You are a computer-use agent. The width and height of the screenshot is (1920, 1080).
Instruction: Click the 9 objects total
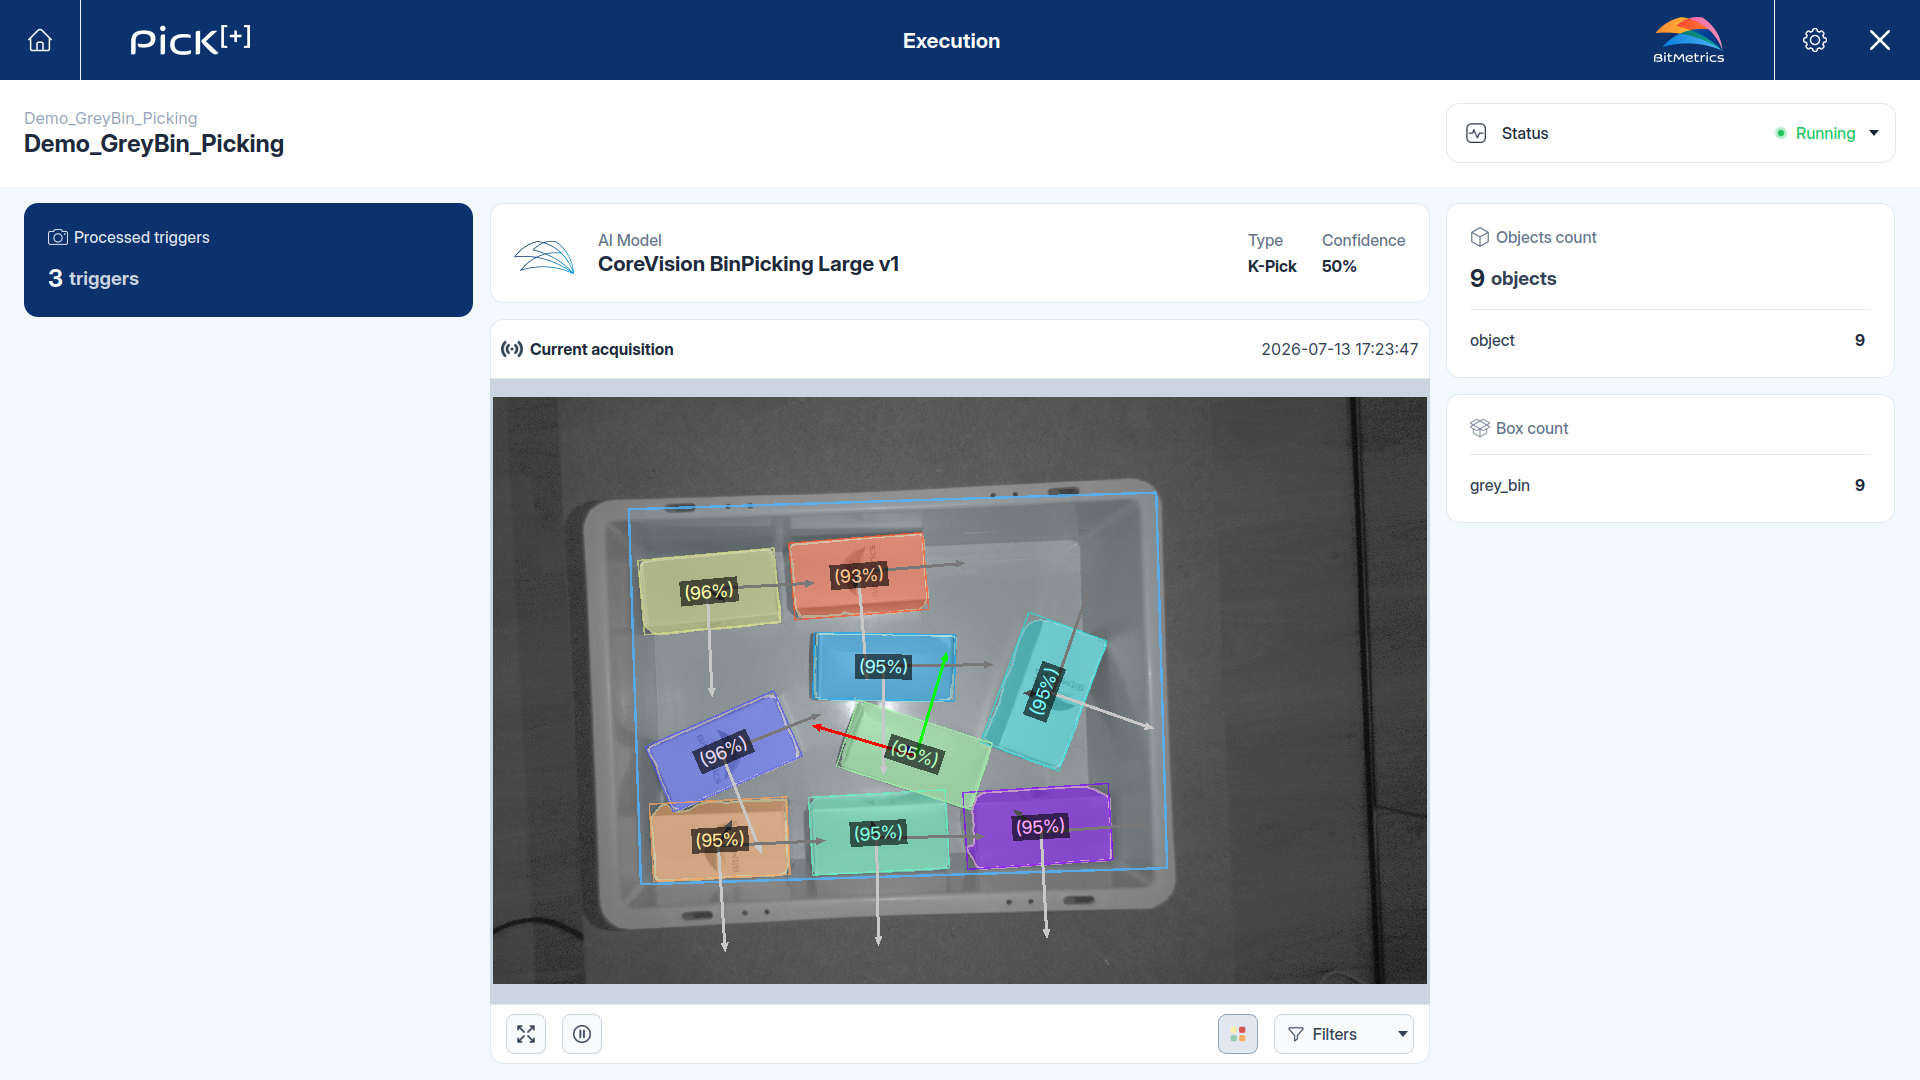pos(1513,278)
